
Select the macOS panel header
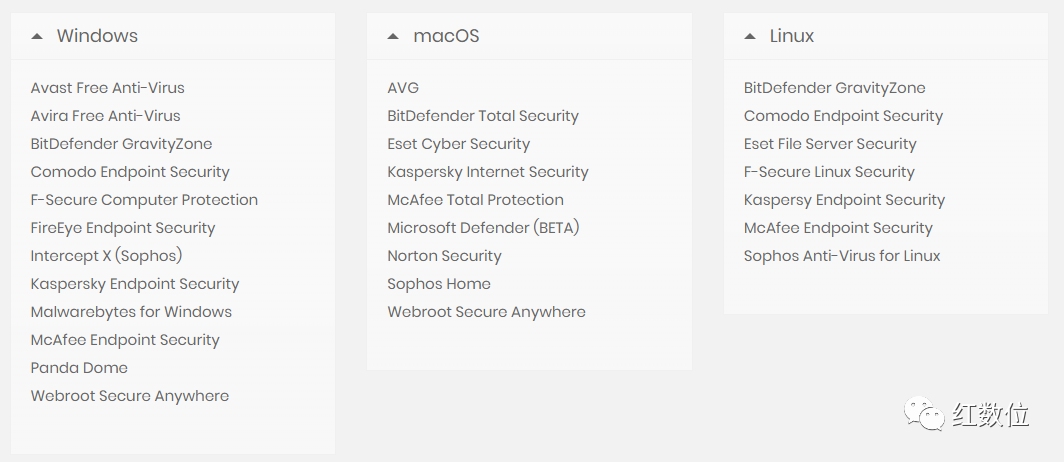(446, 36)
